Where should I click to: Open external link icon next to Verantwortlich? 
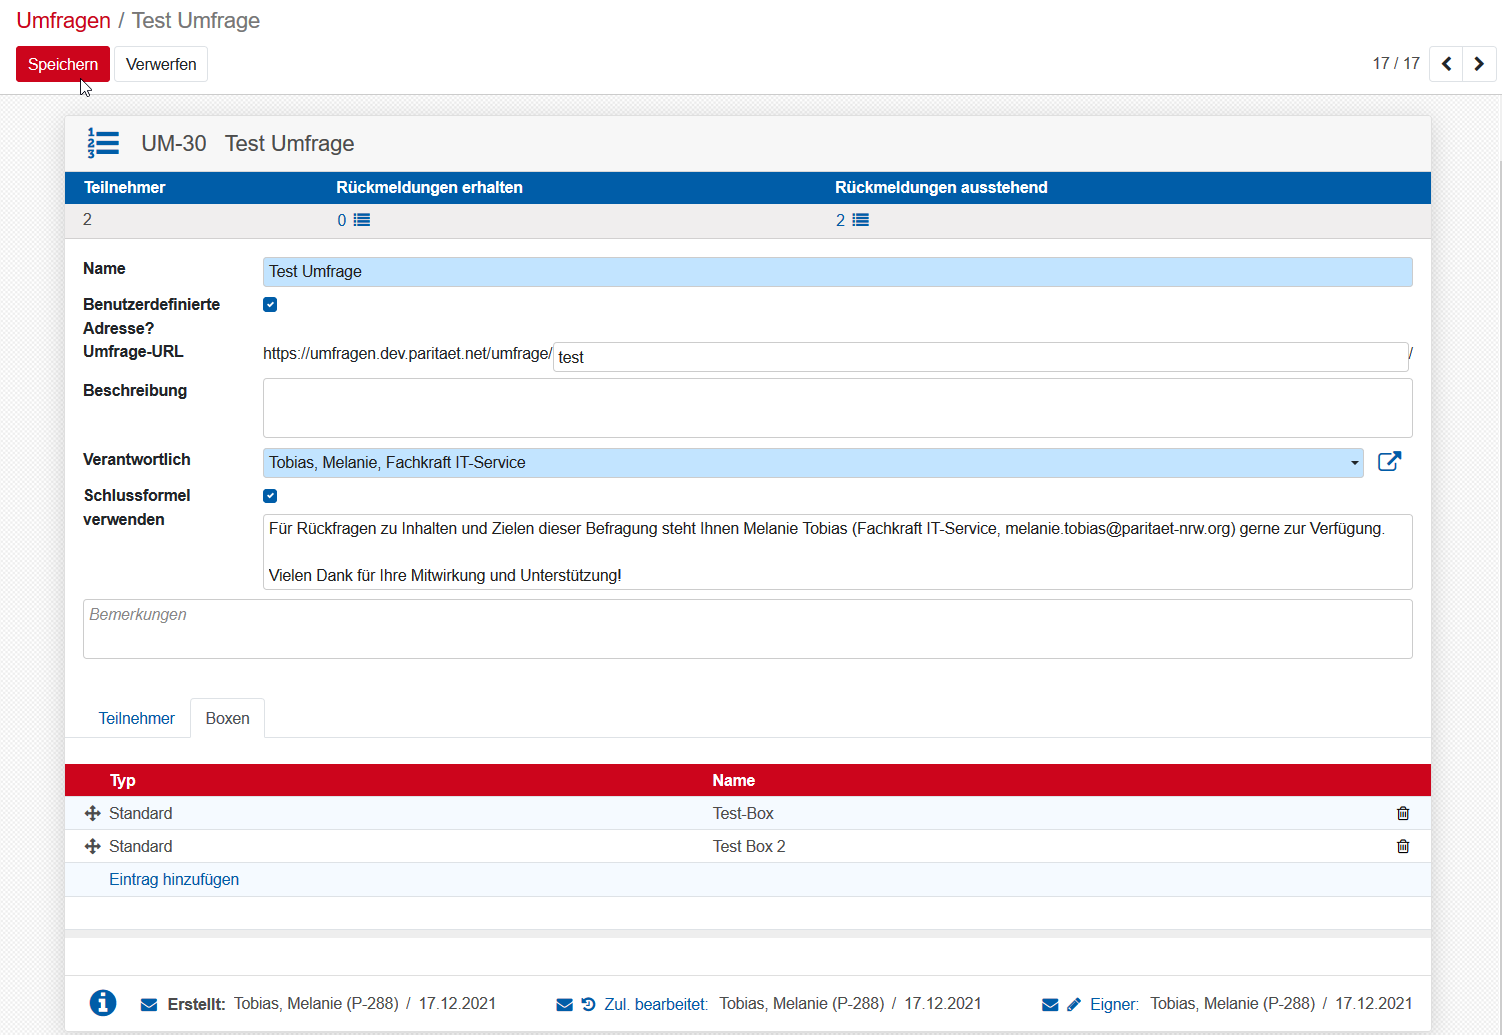click(x=1389, y=462)
